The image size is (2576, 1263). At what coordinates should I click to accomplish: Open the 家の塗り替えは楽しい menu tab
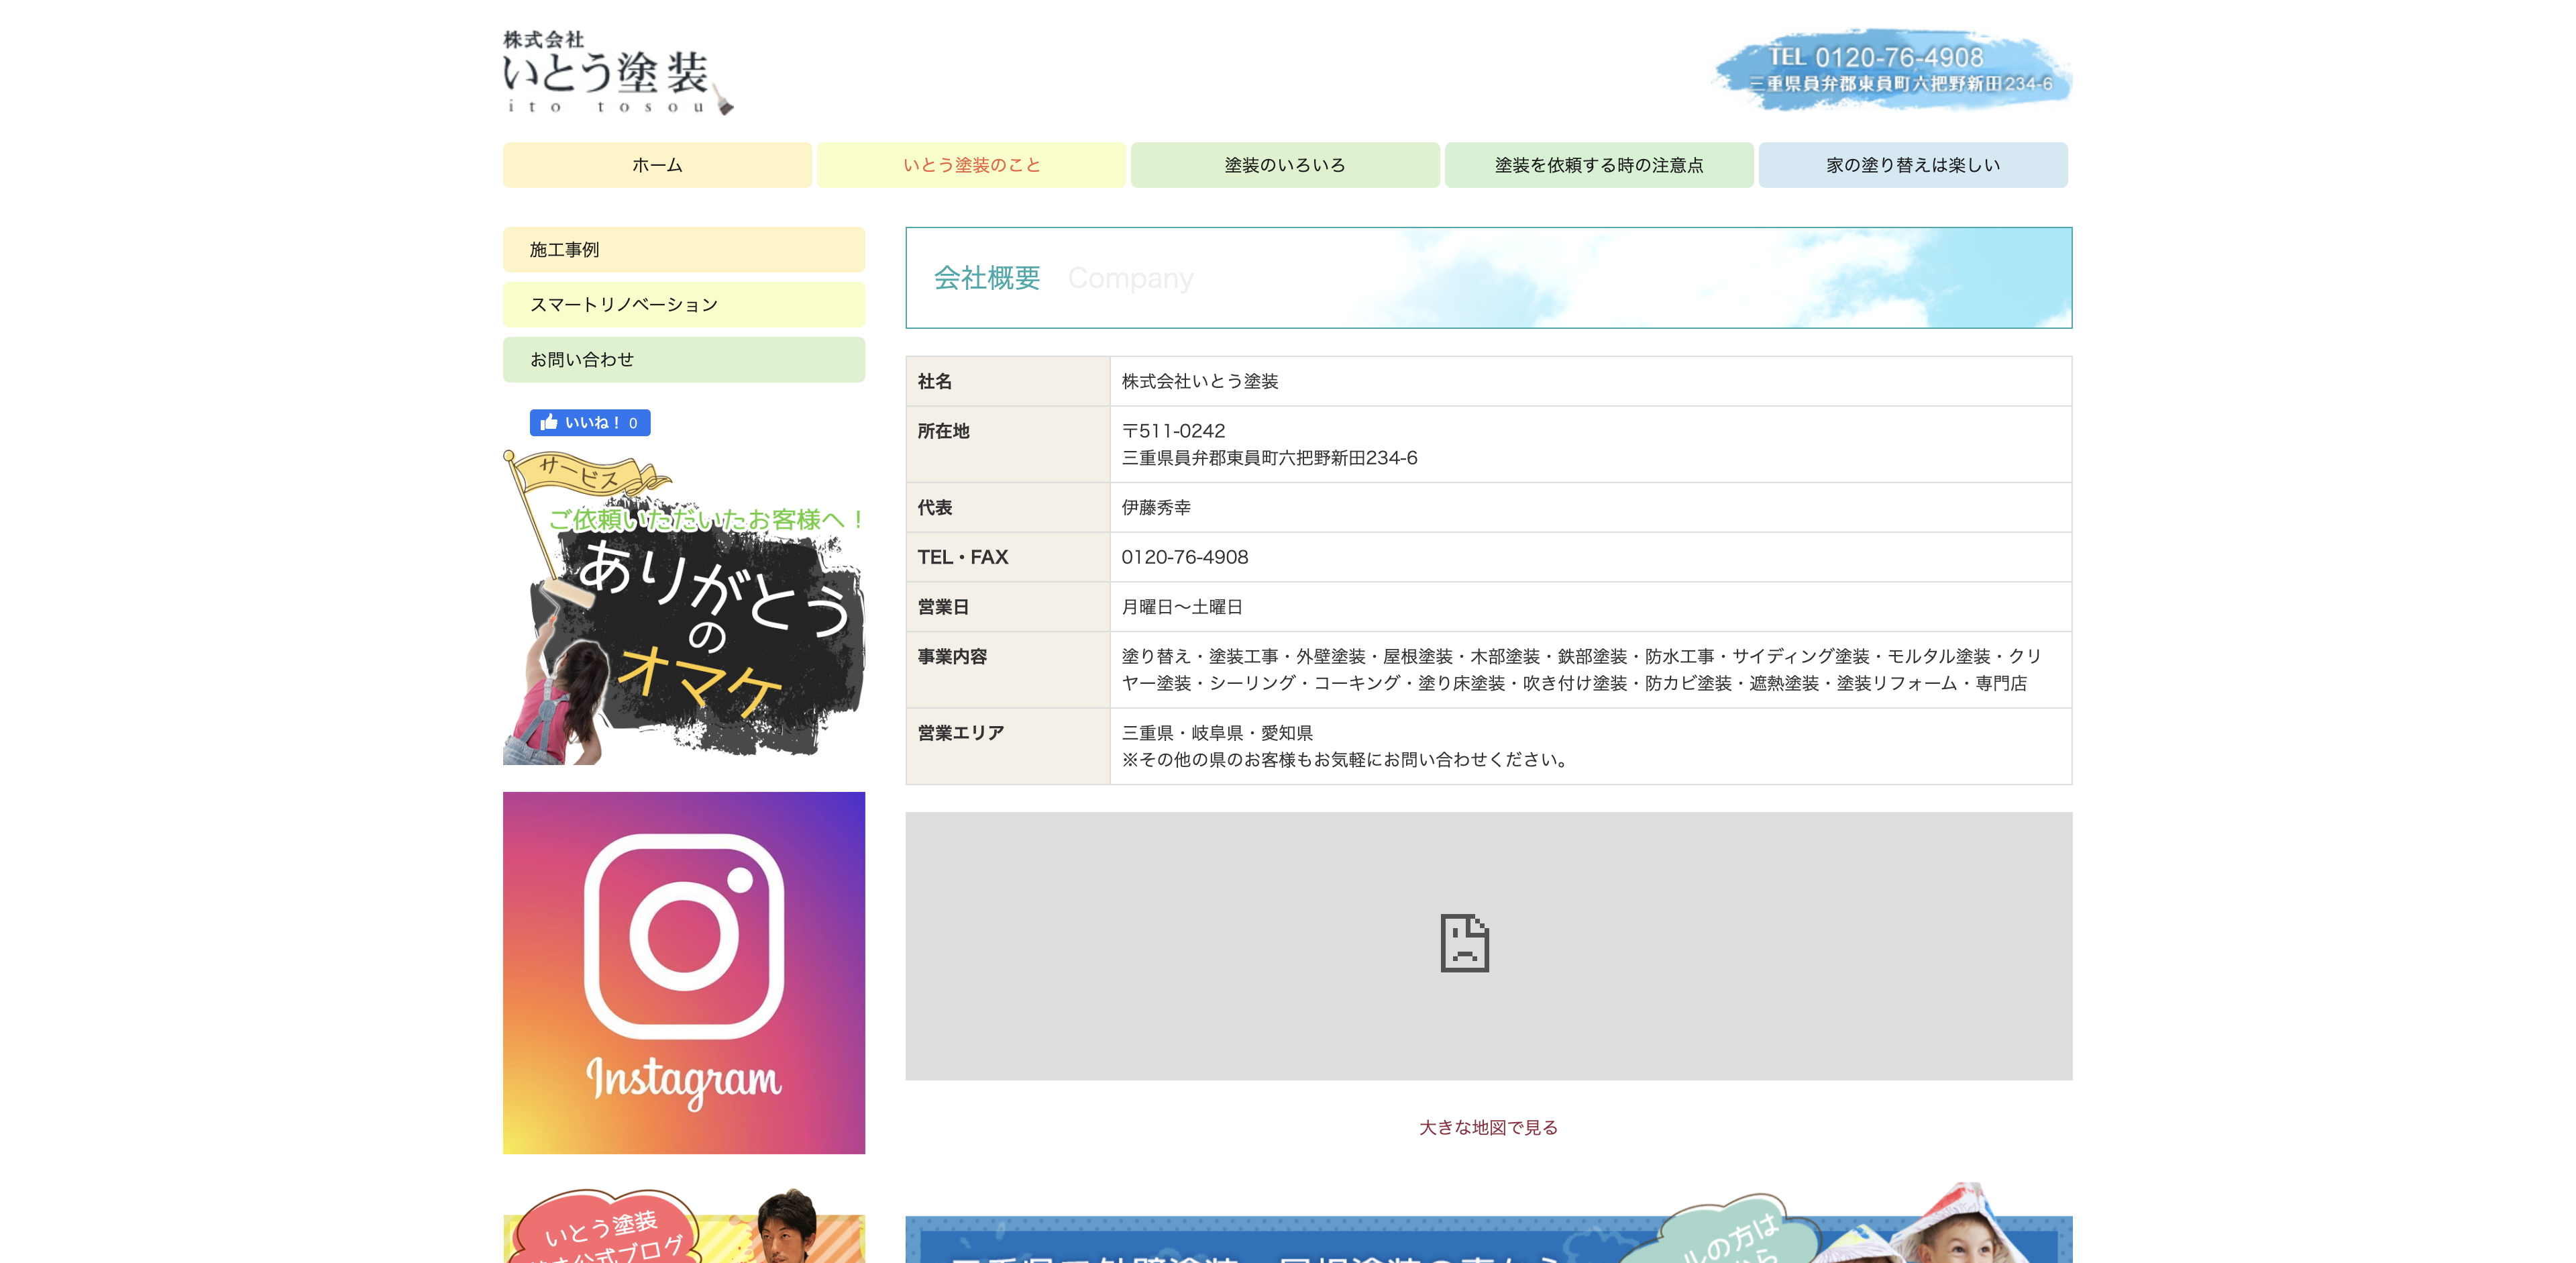coord(1913,165)
